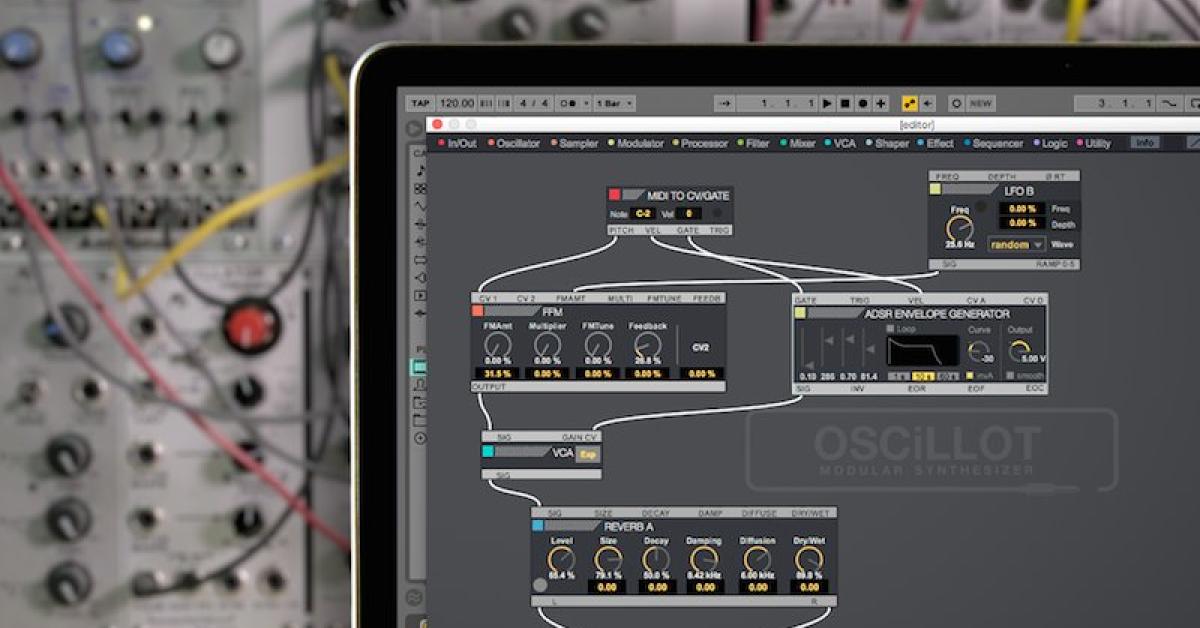1200x628 pixels.
Task: Click the PITCH output port on MIDI TO CV/GATE
Action: (621, 230)
